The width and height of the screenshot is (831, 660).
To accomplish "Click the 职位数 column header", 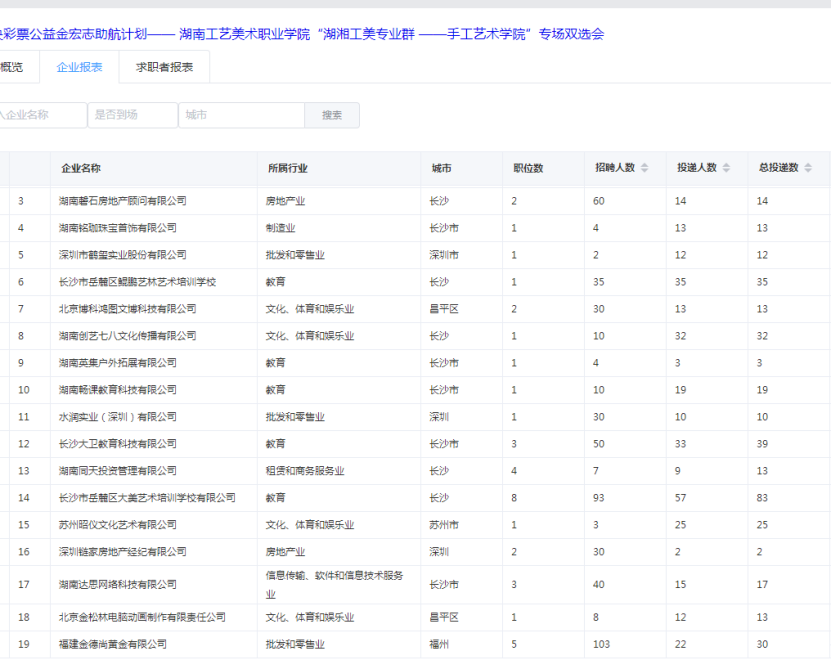I will coord(528,168).
